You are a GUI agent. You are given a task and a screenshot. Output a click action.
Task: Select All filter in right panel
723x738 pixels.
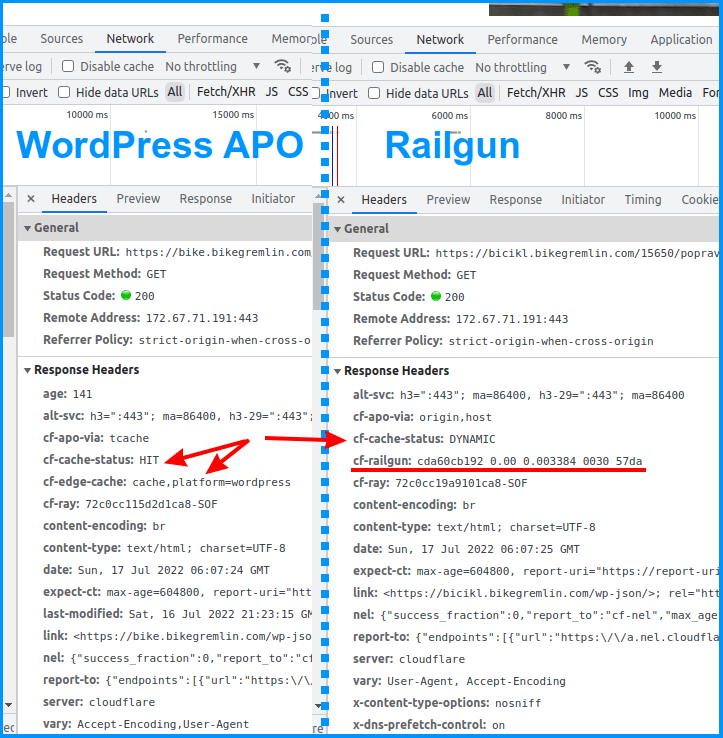click(485, 93)
